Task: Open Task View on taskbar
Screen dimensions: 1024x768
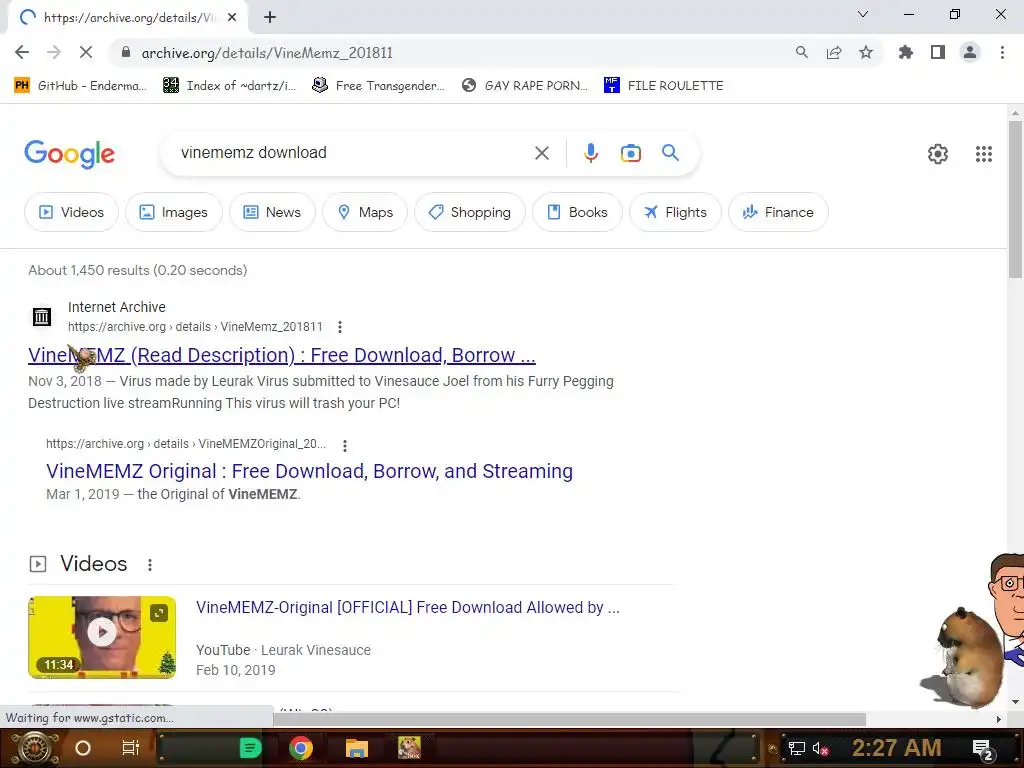Action: pos(131,748)
